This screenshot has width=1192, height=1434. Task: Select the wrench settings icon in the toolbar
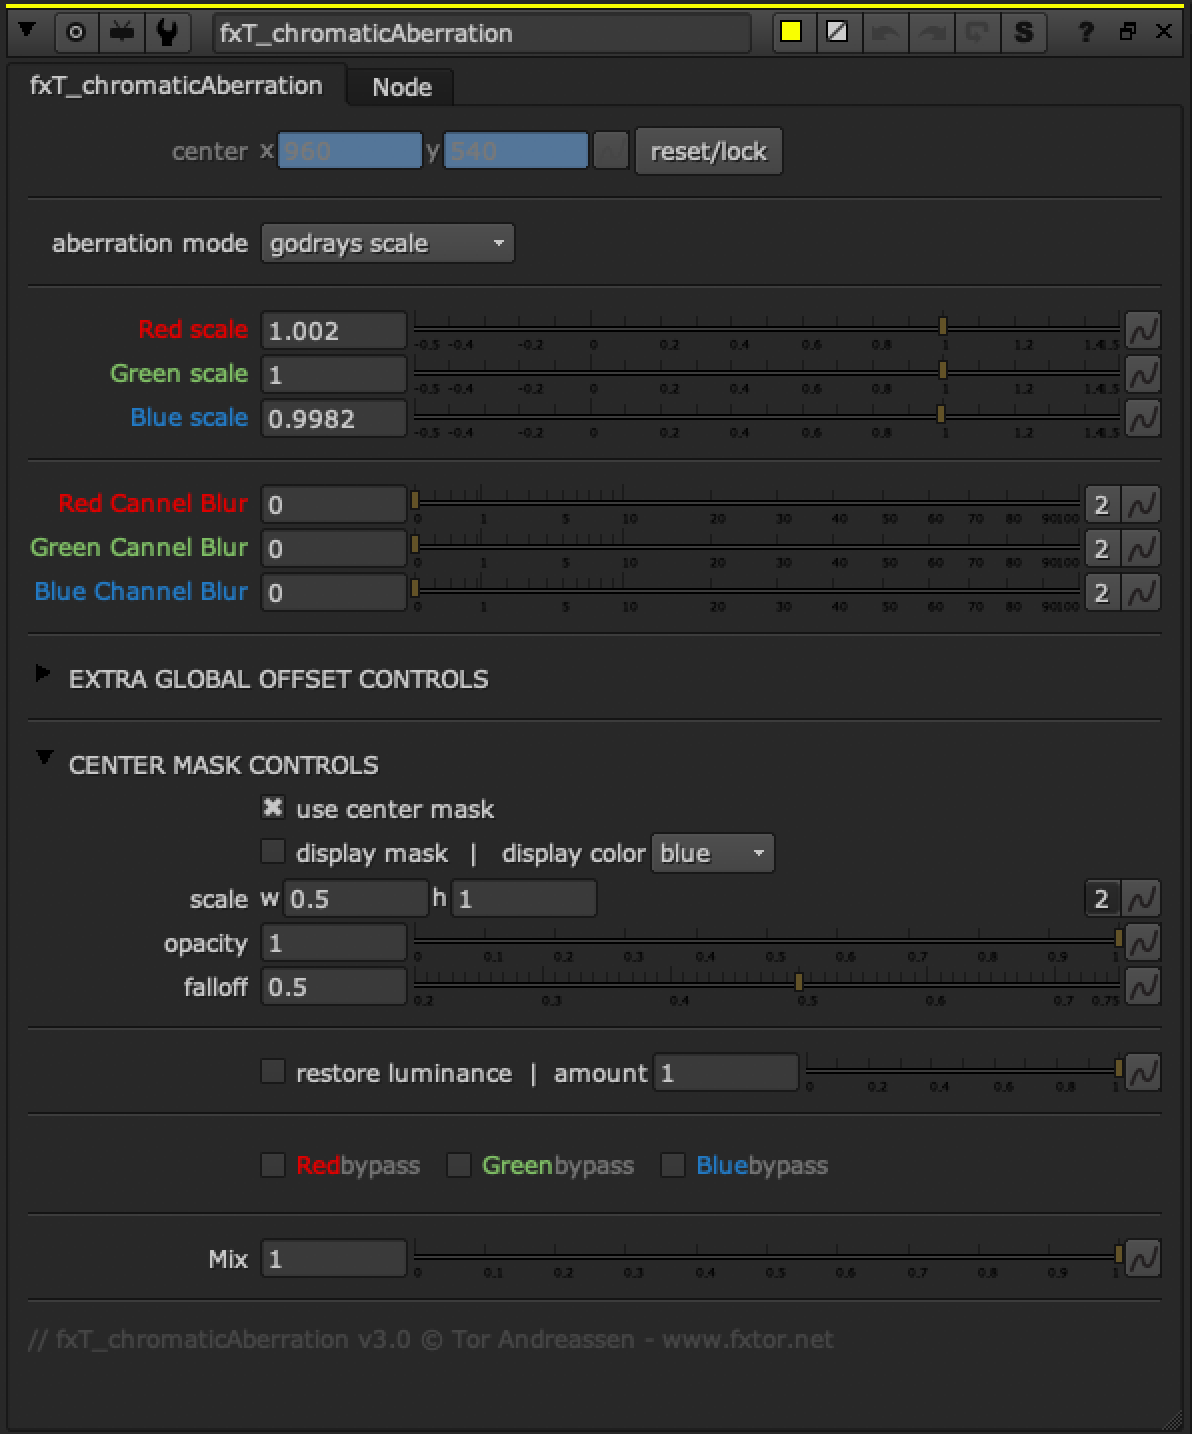click(167, 31)
